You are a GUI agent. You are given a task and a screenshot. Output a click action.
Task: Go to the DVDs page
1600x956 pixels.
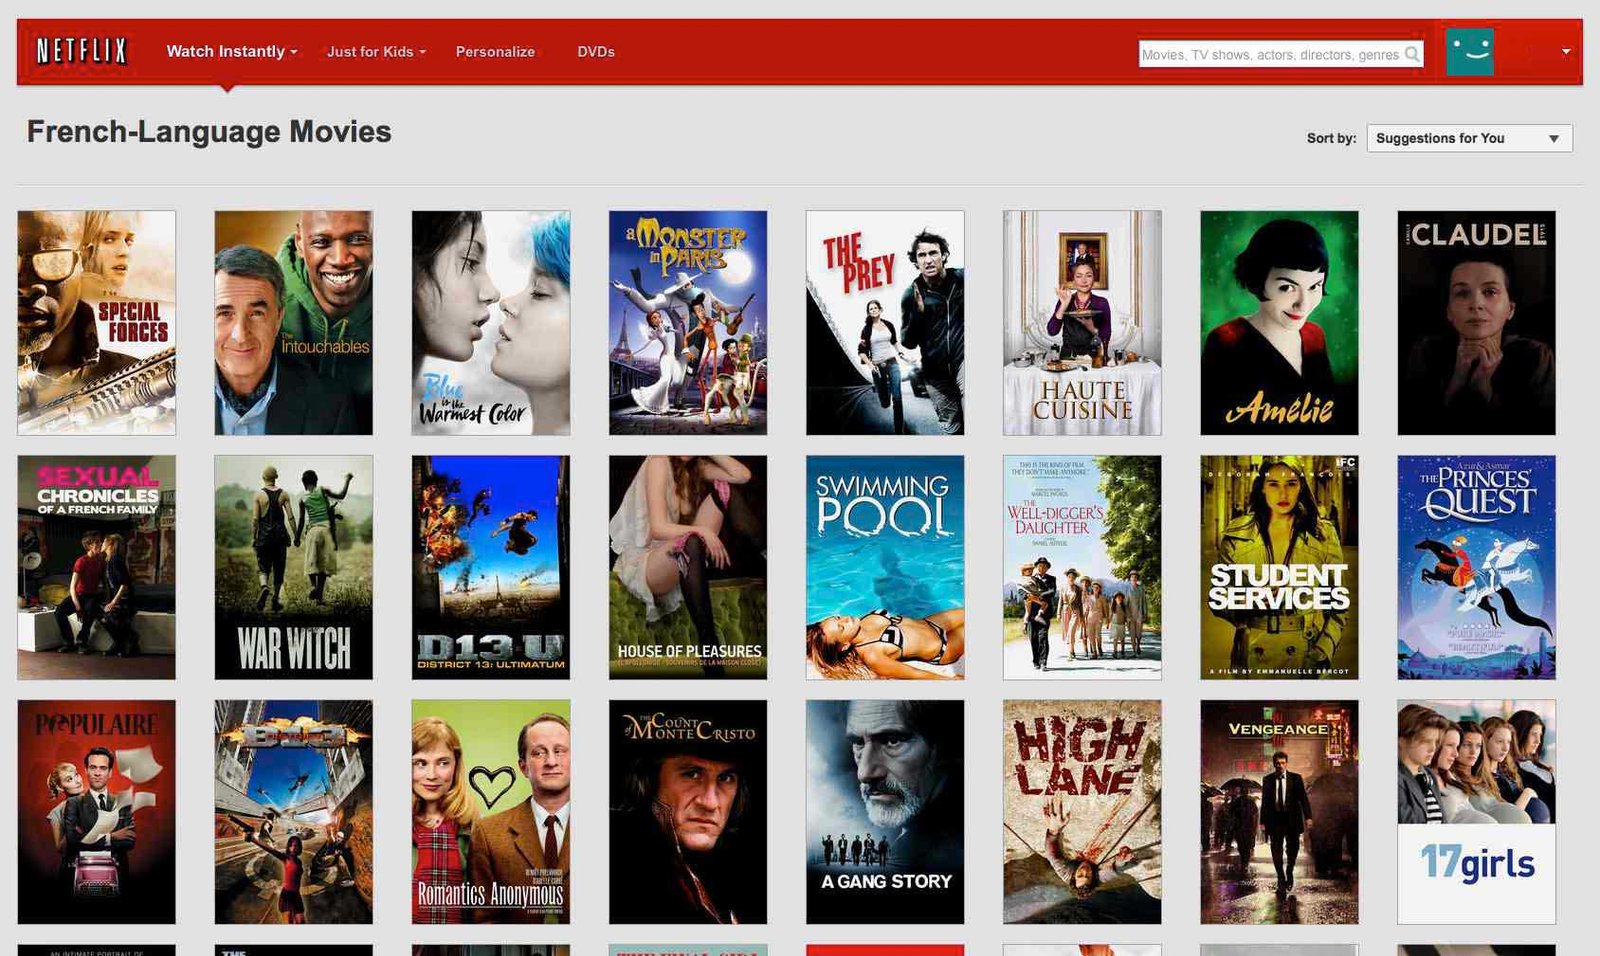coord(596,52)
